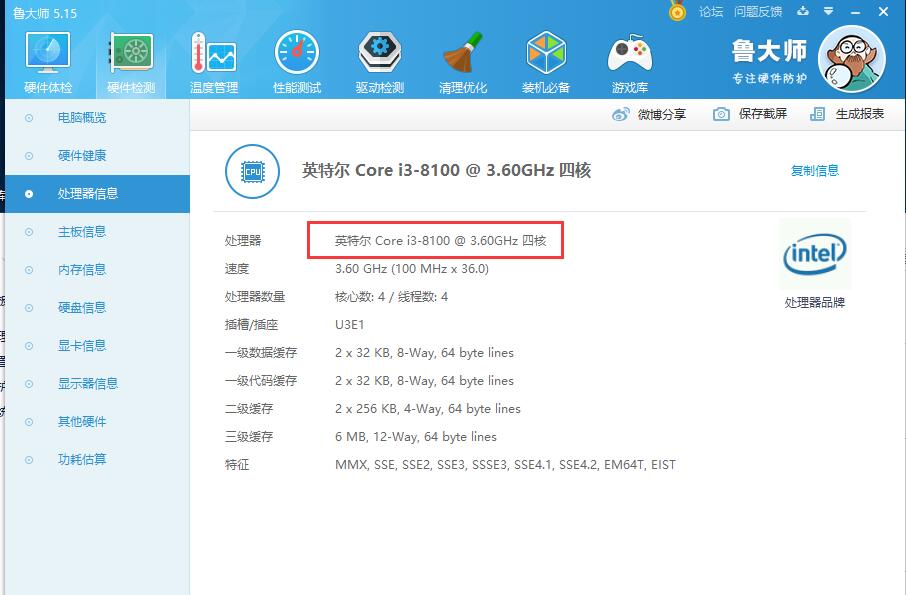Open 温度管理 temperature management
This screenshot has height=595, width=906.
pos(213,60)
